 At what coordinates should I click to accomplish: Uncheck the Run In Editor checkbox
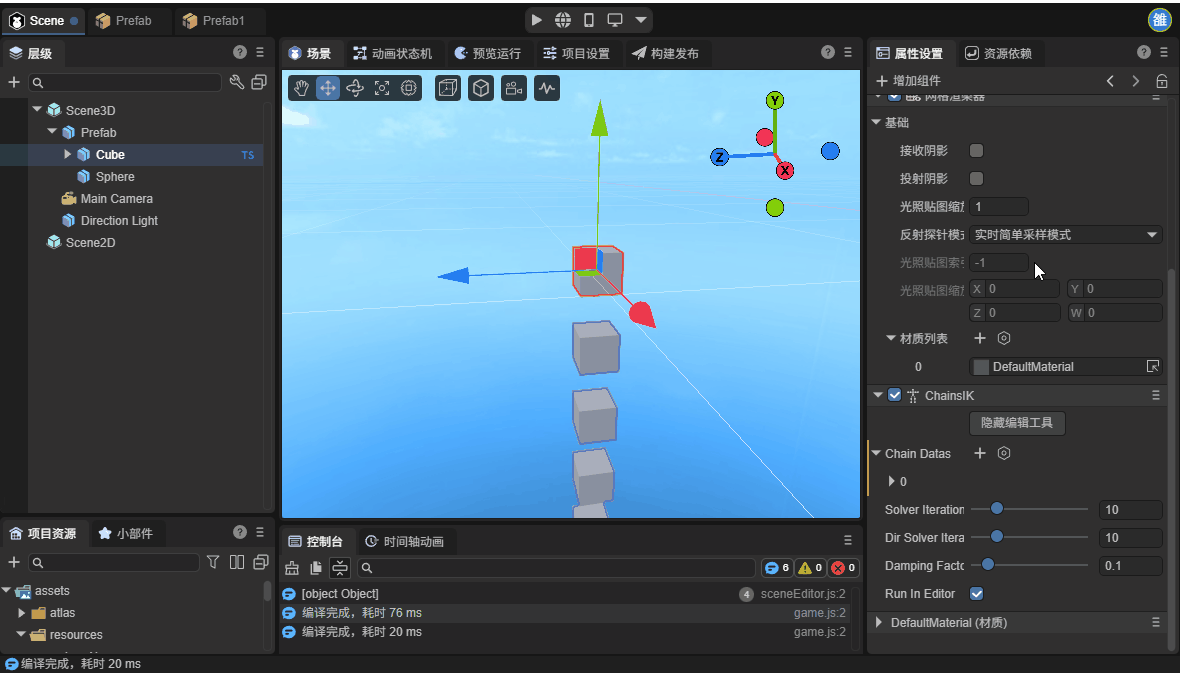tap(977, 594)
